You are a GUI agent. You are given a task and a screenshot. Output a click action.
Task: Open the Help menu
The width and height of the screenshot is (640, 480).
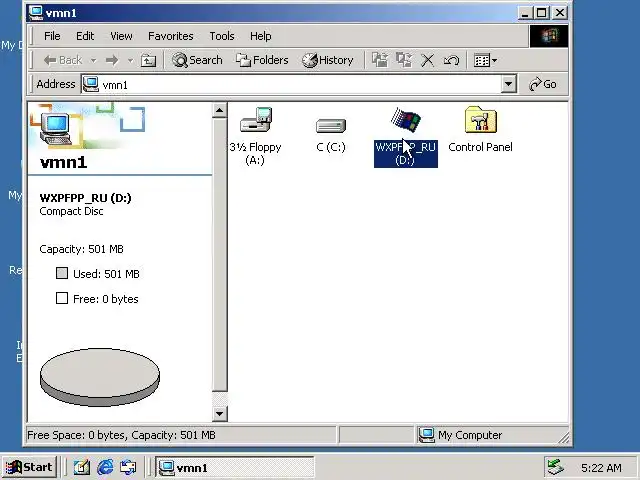click(x=260, y=36)
